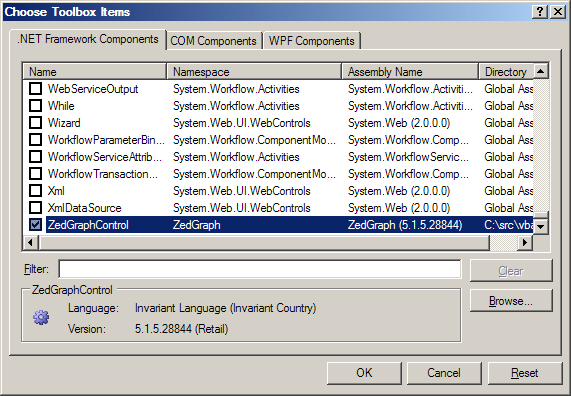Check the WorkflowTransaction... checkbox
This screenshot has height=396, width=571.
[35, 174]
